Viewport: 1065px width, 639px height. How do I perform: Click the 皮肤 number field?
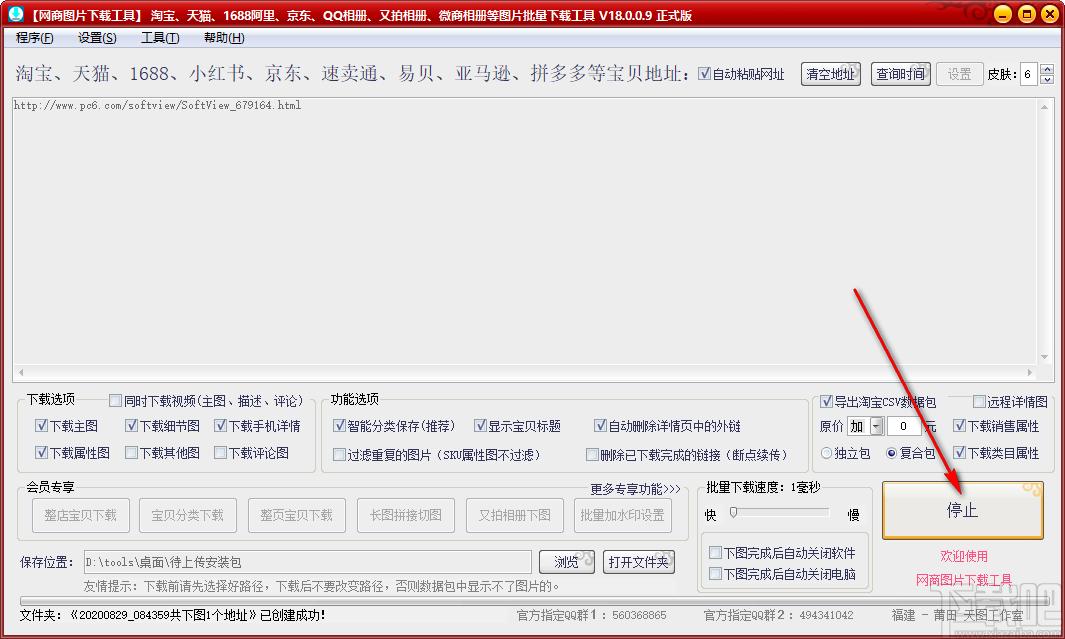click(1030, 74)
